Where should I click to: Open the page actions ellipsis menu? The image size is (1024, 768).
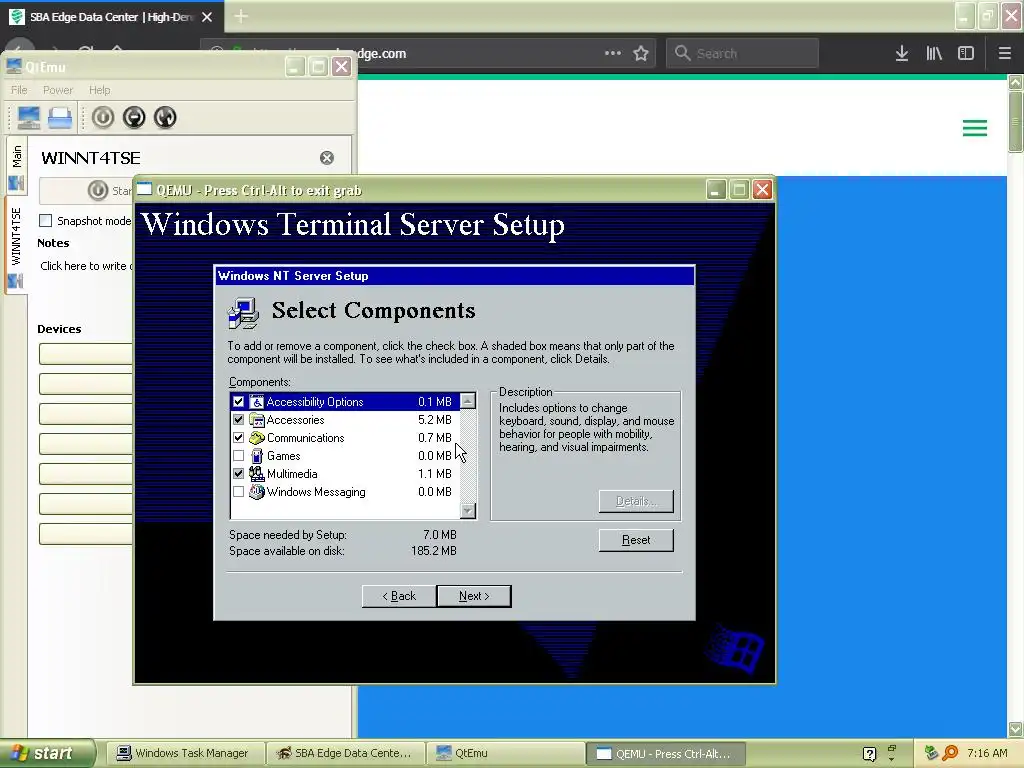pos(613,54)
